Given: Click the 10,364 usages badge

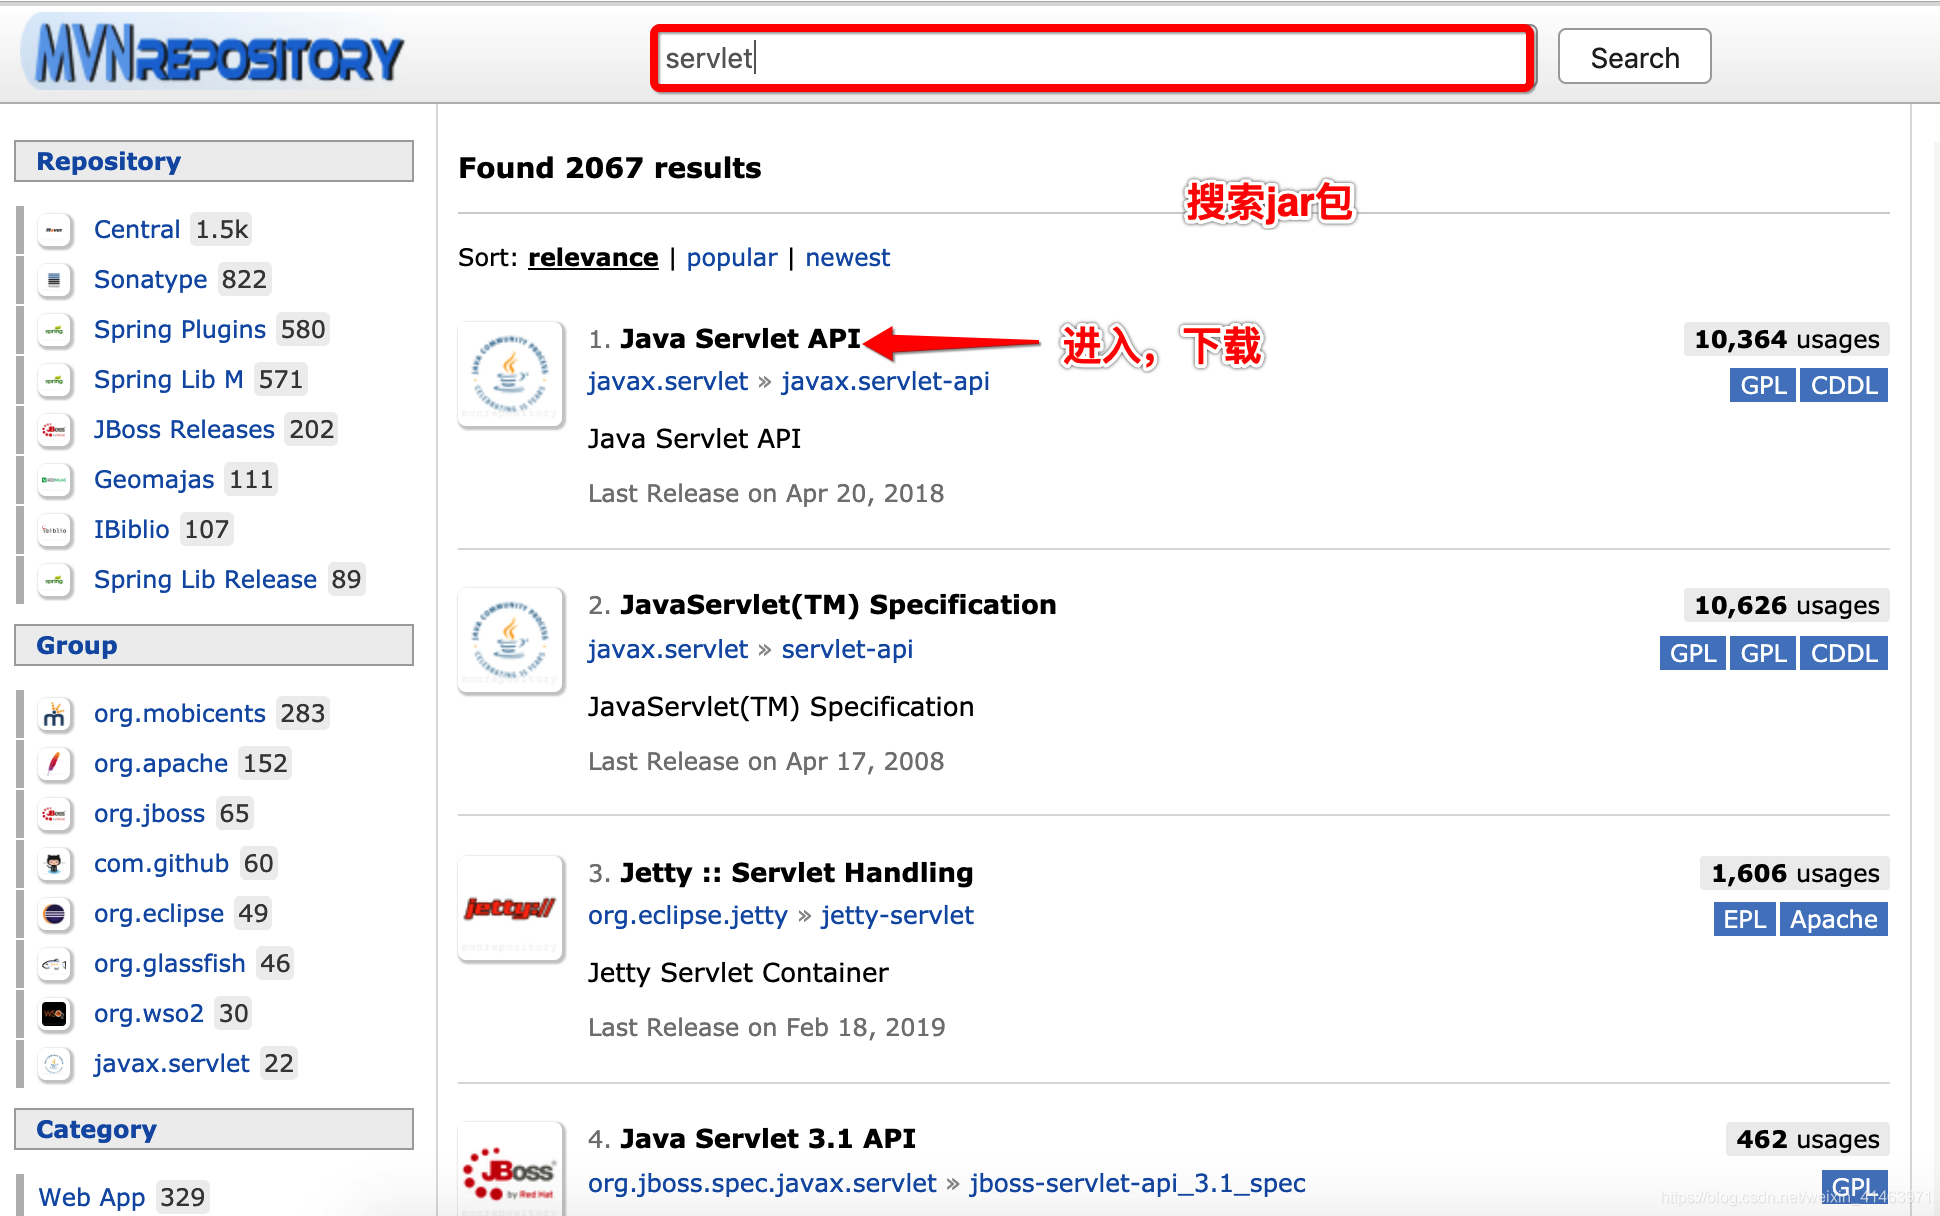Looking at the screenshot, I should [x=1786, y=340].
